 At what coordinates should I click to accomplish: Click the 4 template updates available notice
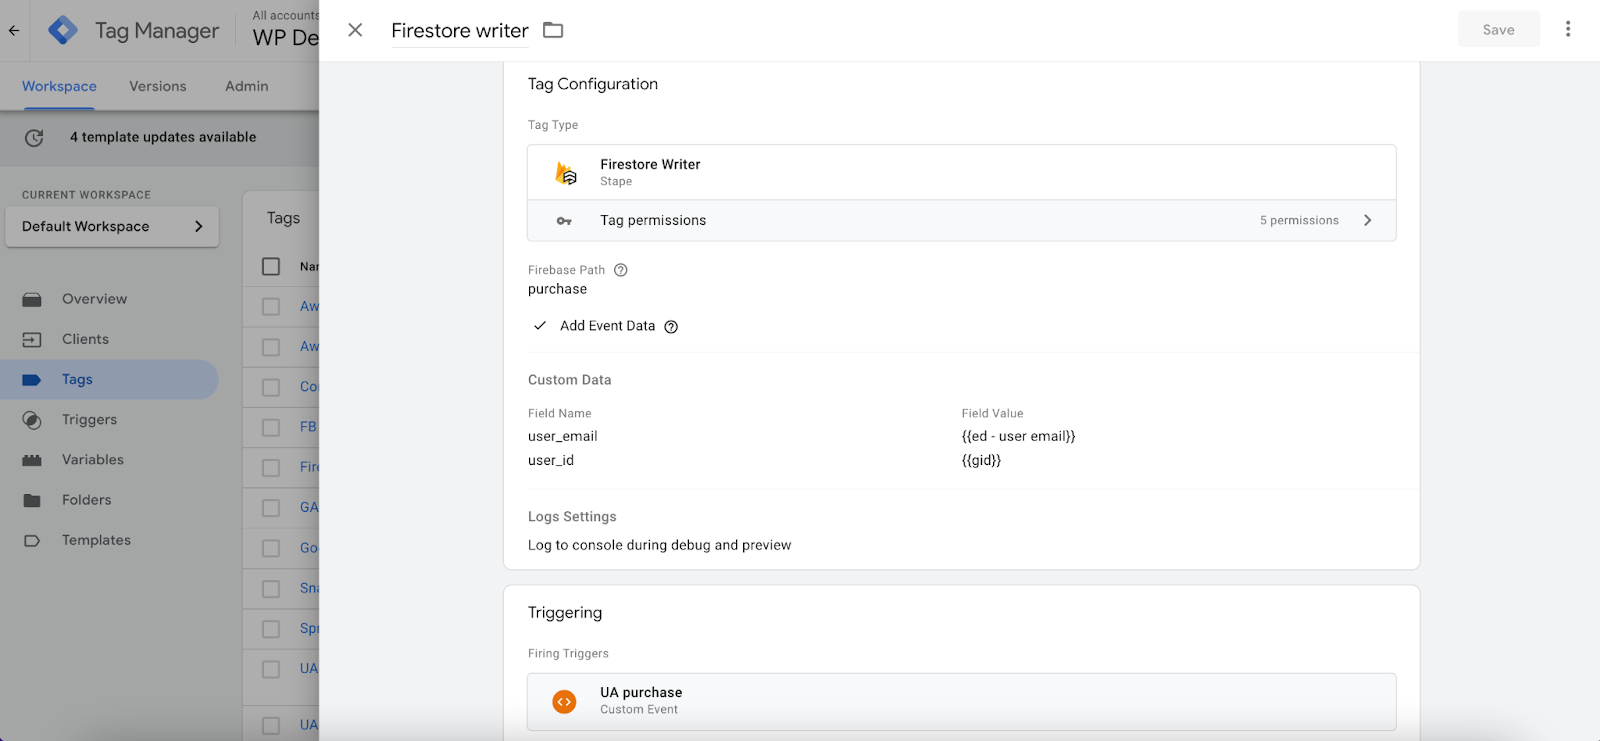click(163, 137)
